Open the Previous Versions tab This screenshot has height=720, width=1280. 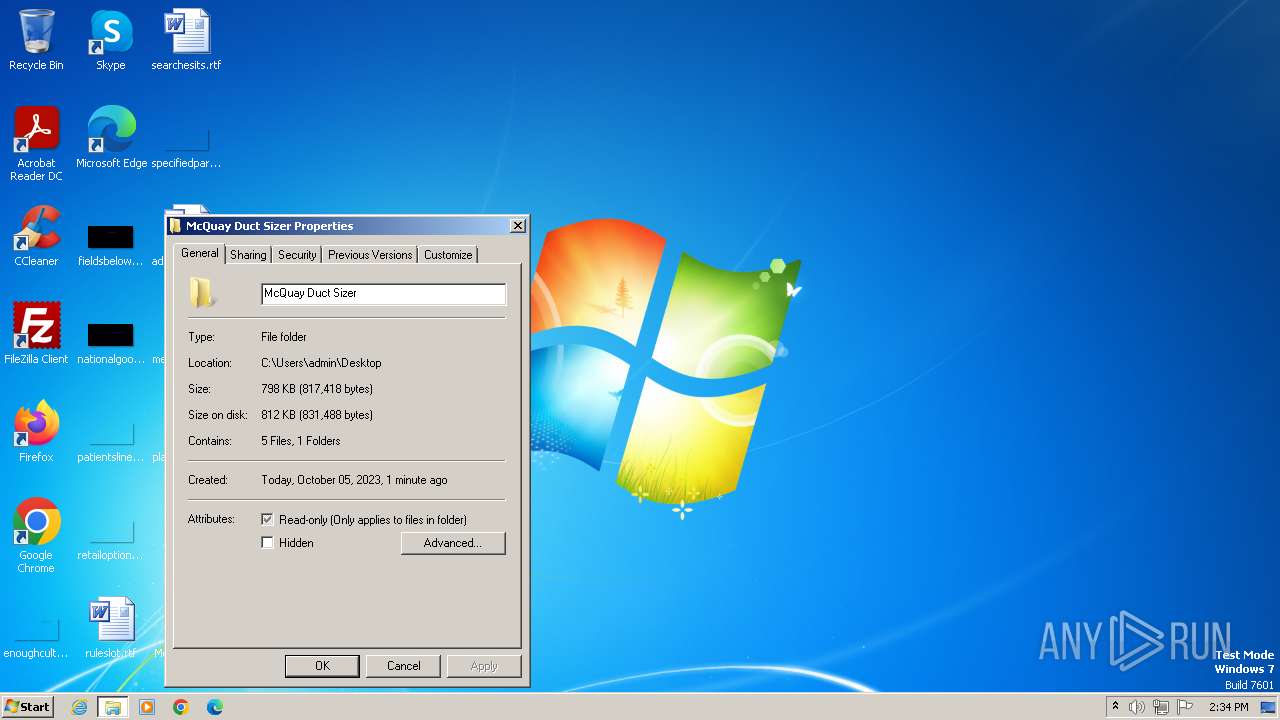pos(370,255)
